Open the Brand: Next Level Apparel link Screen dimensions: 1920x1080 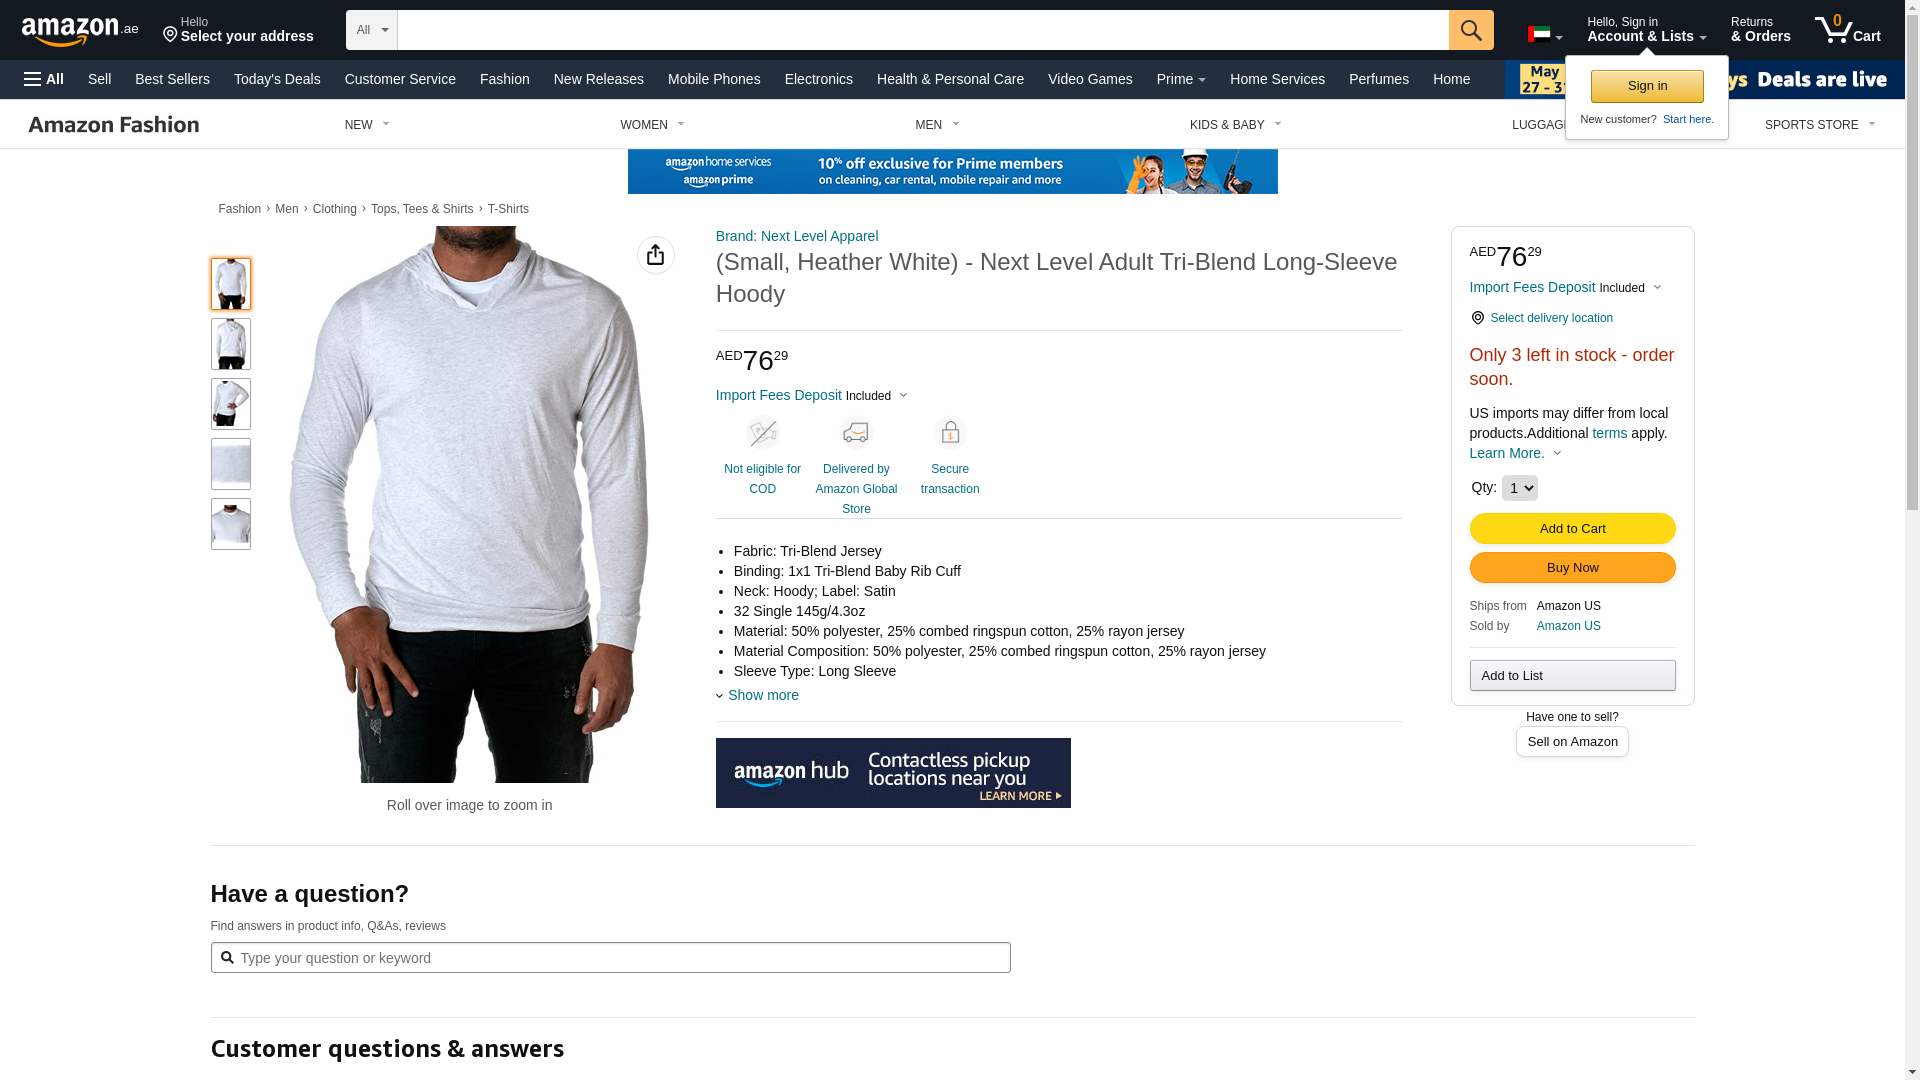coord(797,236)
